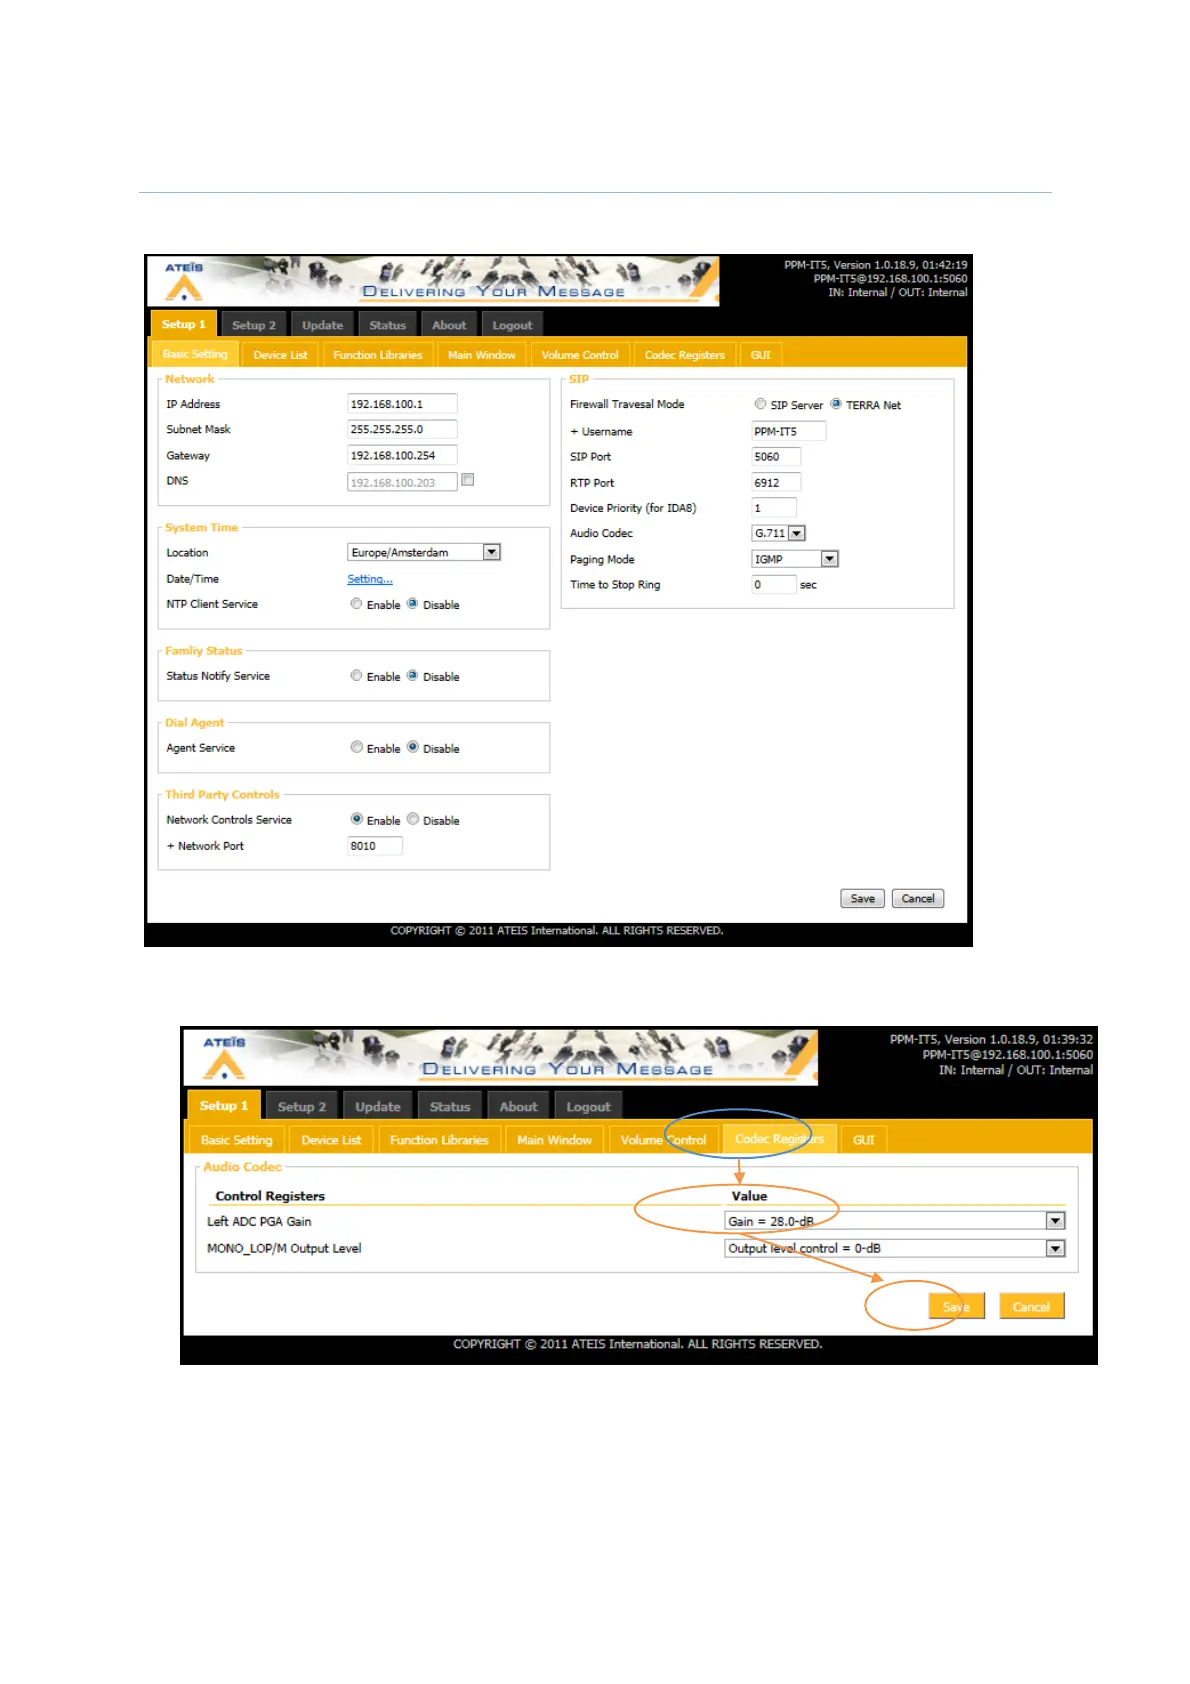Enable the DNS checkbox

[467, 480]
